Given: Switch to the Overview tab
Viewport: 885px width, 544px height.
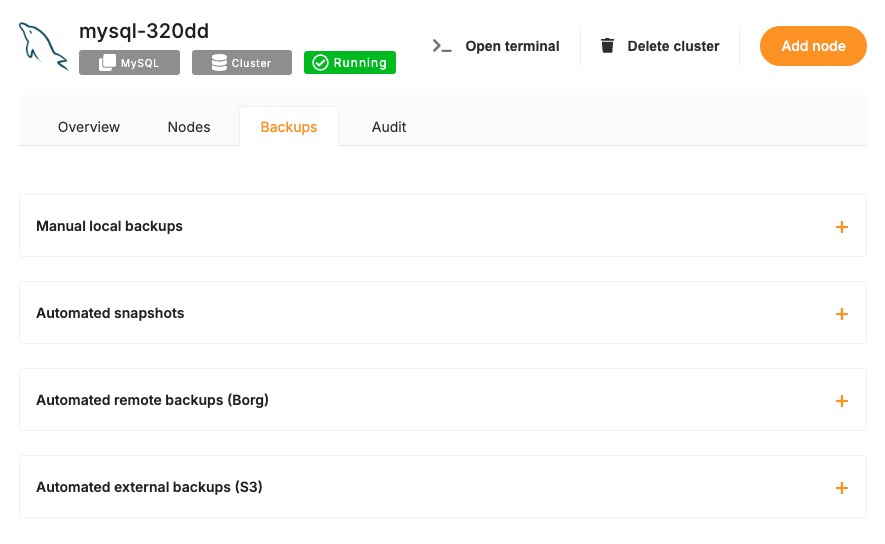Looking at the screenshot, I should pos(89,127).
